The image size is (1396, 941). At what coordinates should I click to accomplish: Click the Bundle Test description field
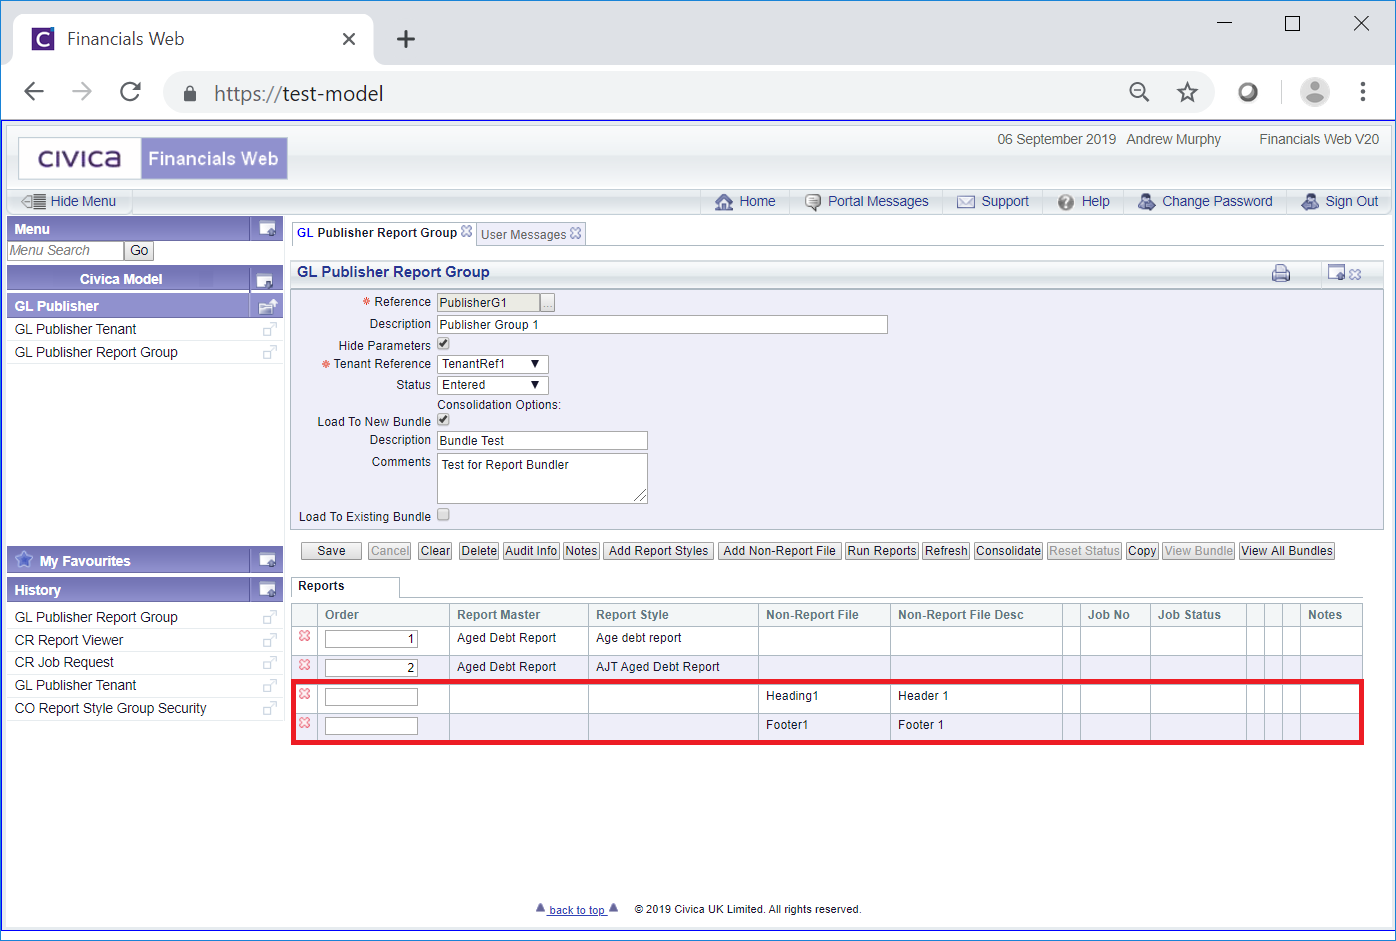pyautogui.click(x=542, y=441)
